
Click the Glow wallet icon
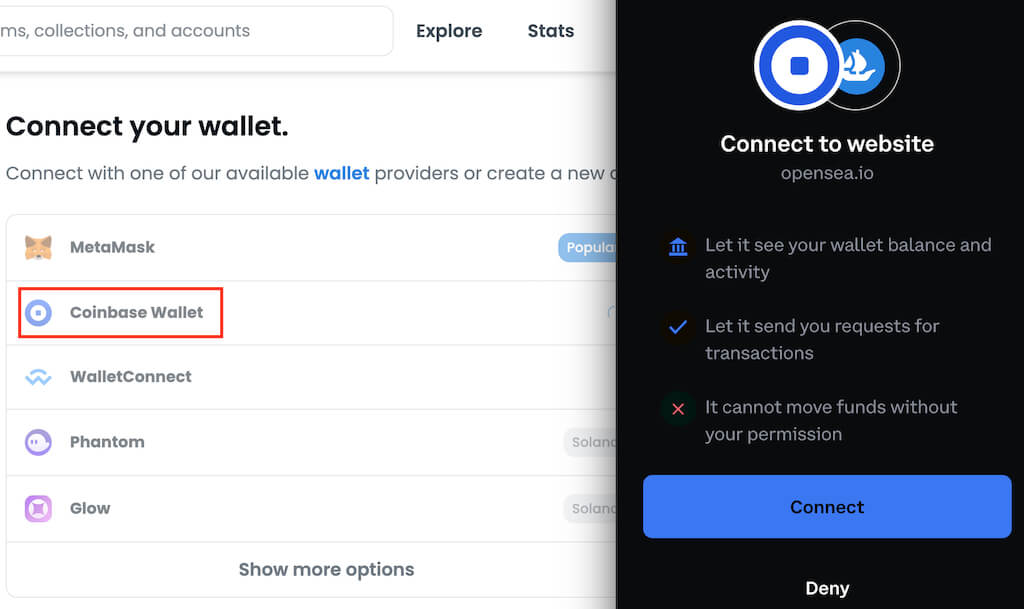coord(38,508)
